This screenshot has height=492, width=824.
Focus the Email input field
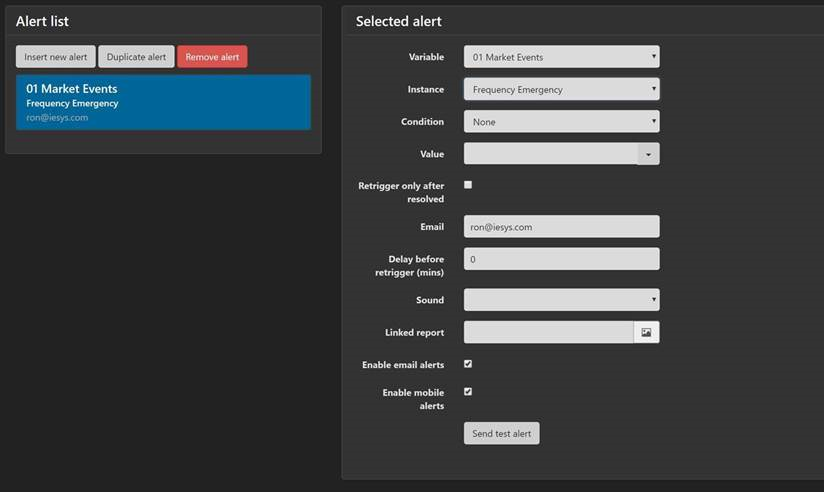[561, 227]
